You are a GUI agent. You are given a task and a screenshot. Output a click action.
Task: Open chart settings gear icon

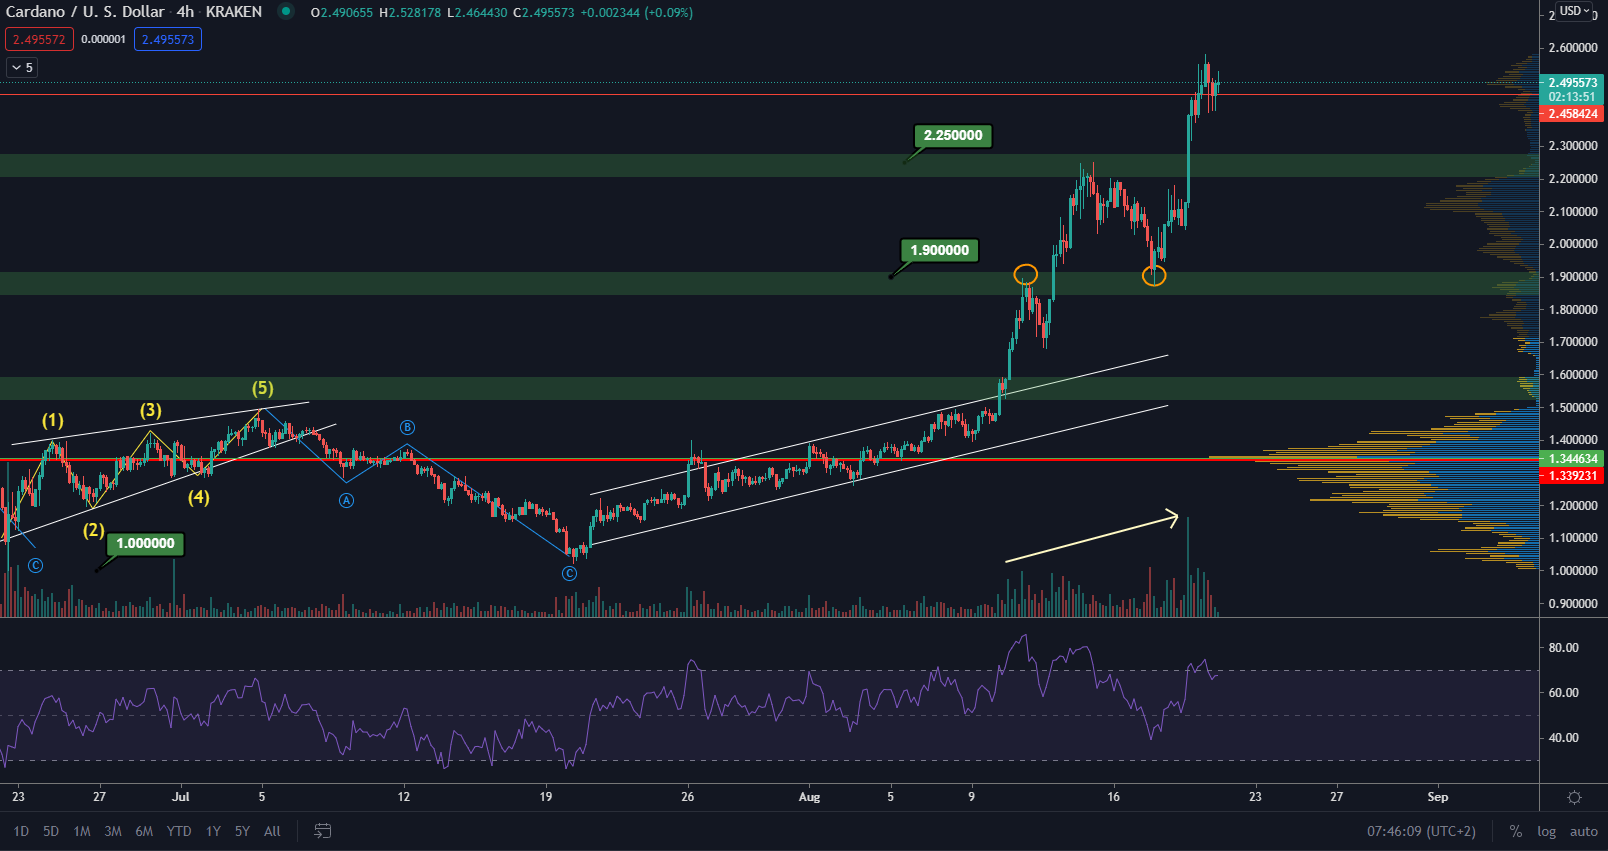click(x=1574, y=797)
